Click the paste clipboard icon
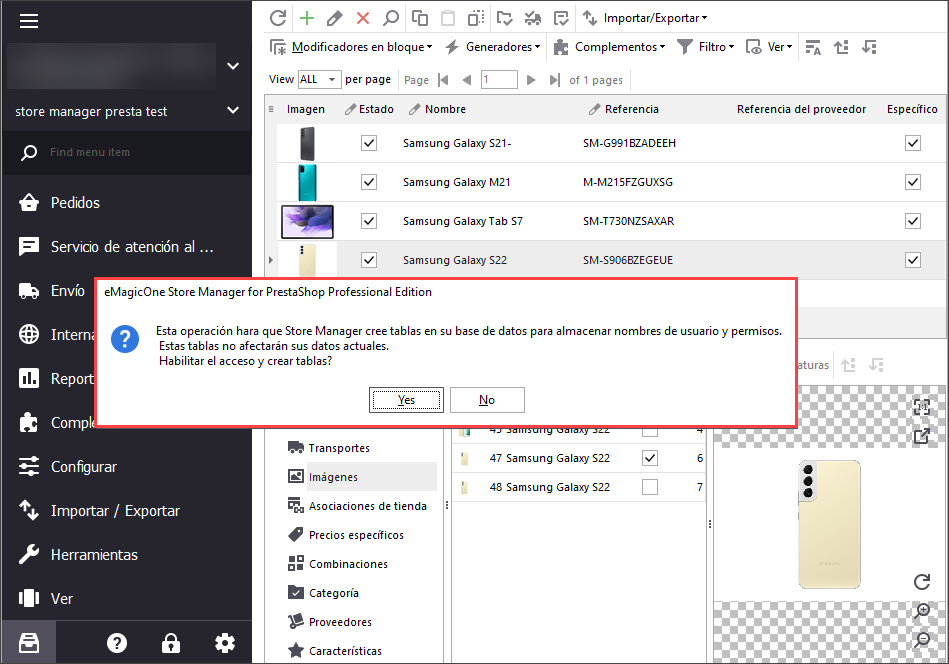This screenshot has width=949, height=664. [448, 18]
